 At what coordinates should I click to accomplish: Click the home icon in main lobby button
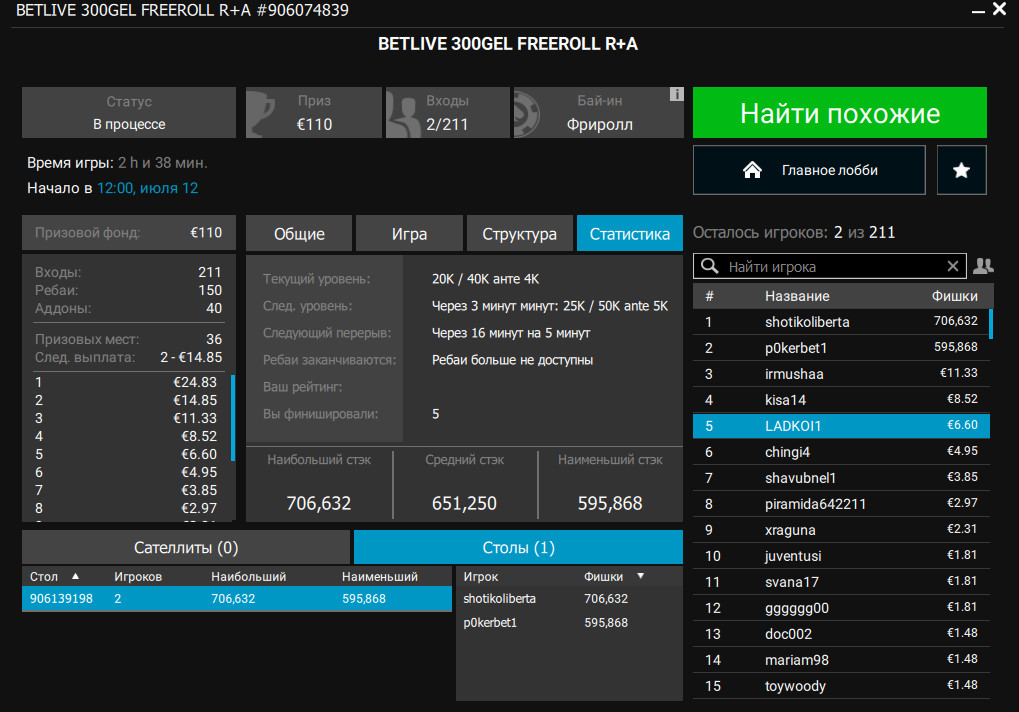click(753, 170)
